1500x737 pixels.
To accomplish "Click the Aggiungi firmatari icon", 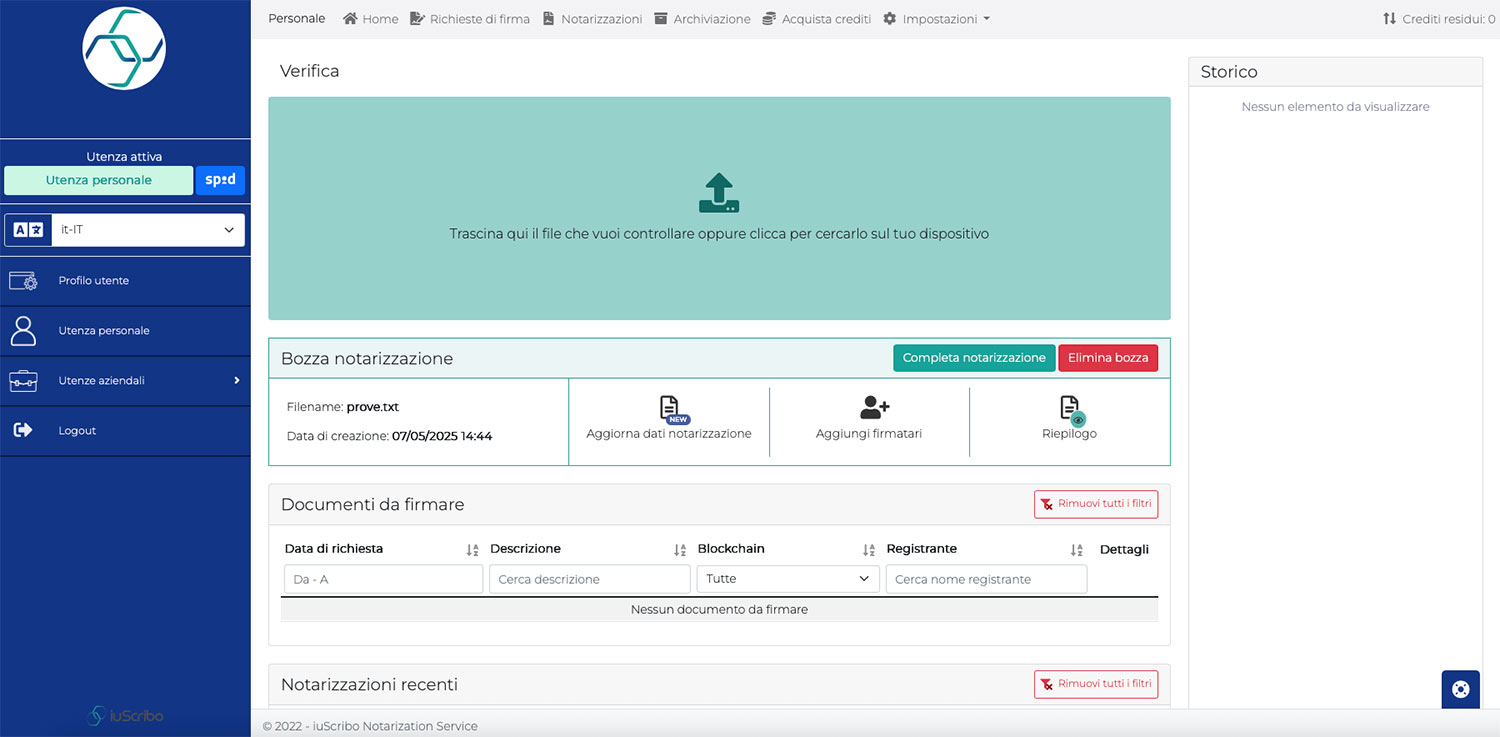I will pos(869,408).
